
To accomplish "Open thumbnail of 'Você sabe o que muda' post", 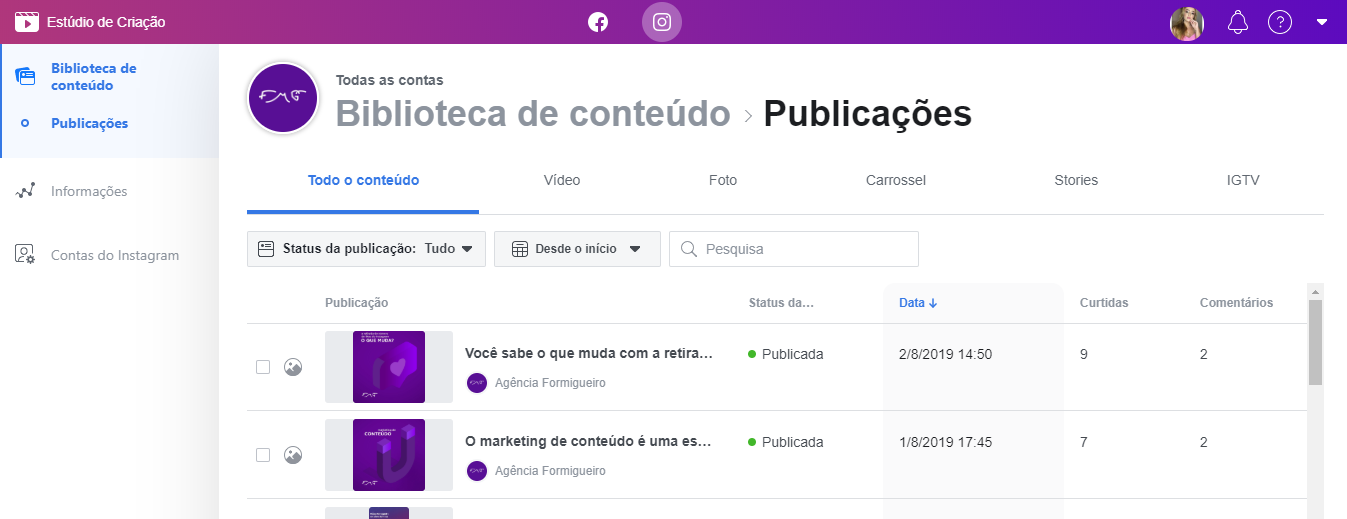I will [389, 367].
